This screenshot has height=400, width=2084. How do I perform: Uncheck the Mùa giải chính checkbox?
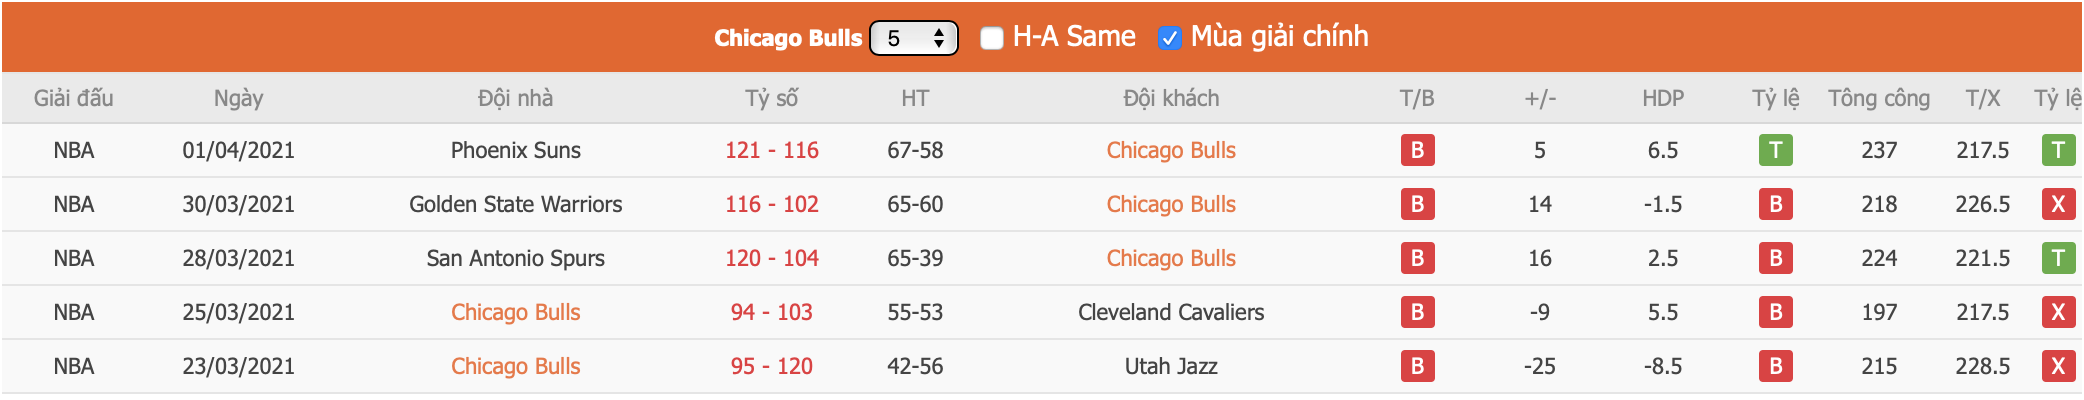pyautogui.click(x=1169, y=38)
